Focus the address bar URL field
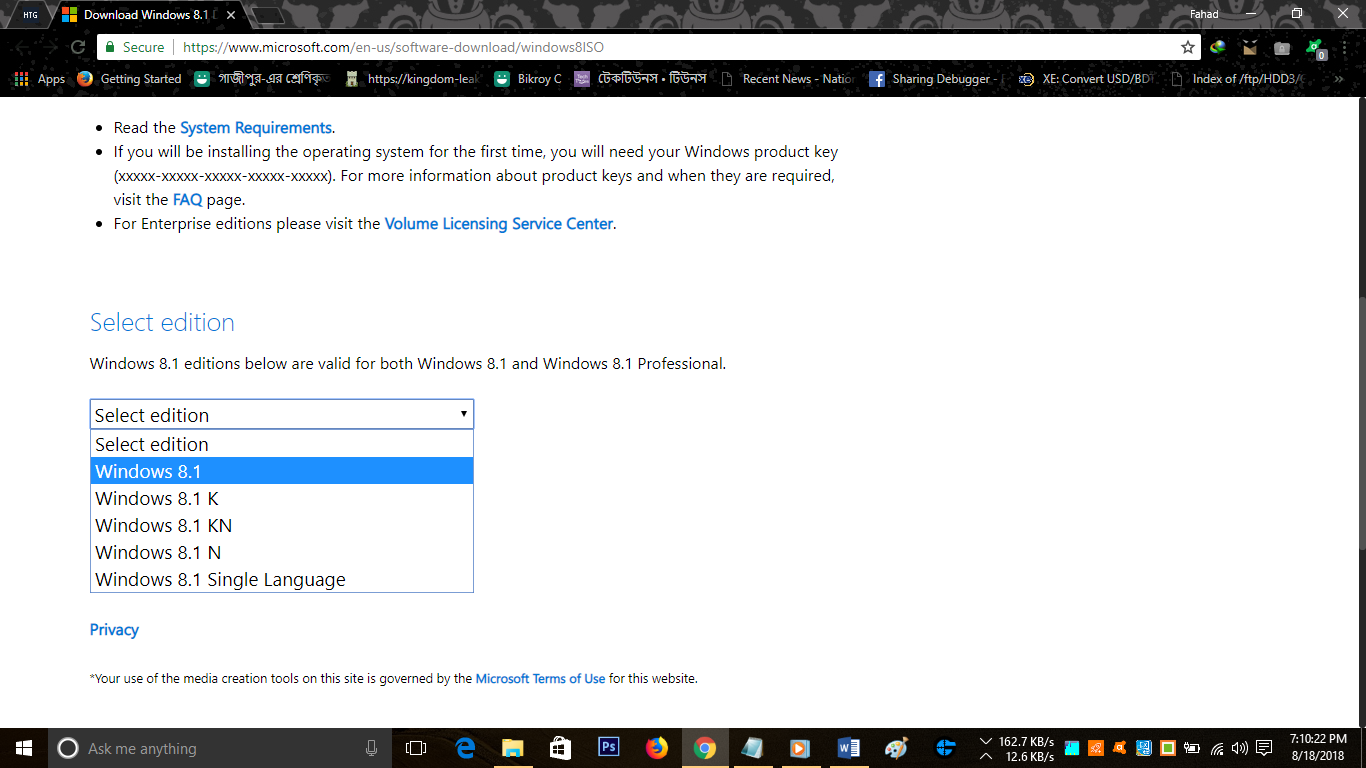The height and width of the screenshot is (768, 1366). tap(650, 47)
